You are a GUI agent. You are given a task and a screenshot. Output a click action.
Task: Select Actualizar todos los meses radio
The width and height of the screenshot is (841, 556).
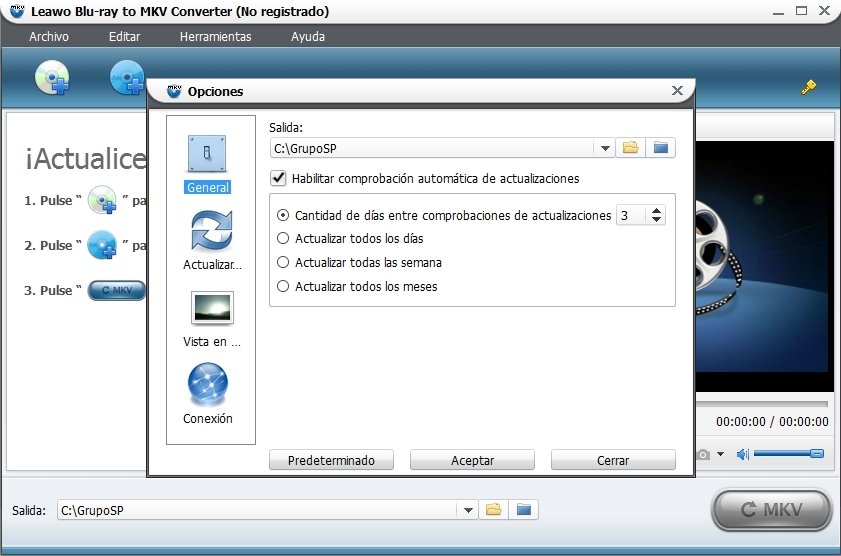(283, 286)
